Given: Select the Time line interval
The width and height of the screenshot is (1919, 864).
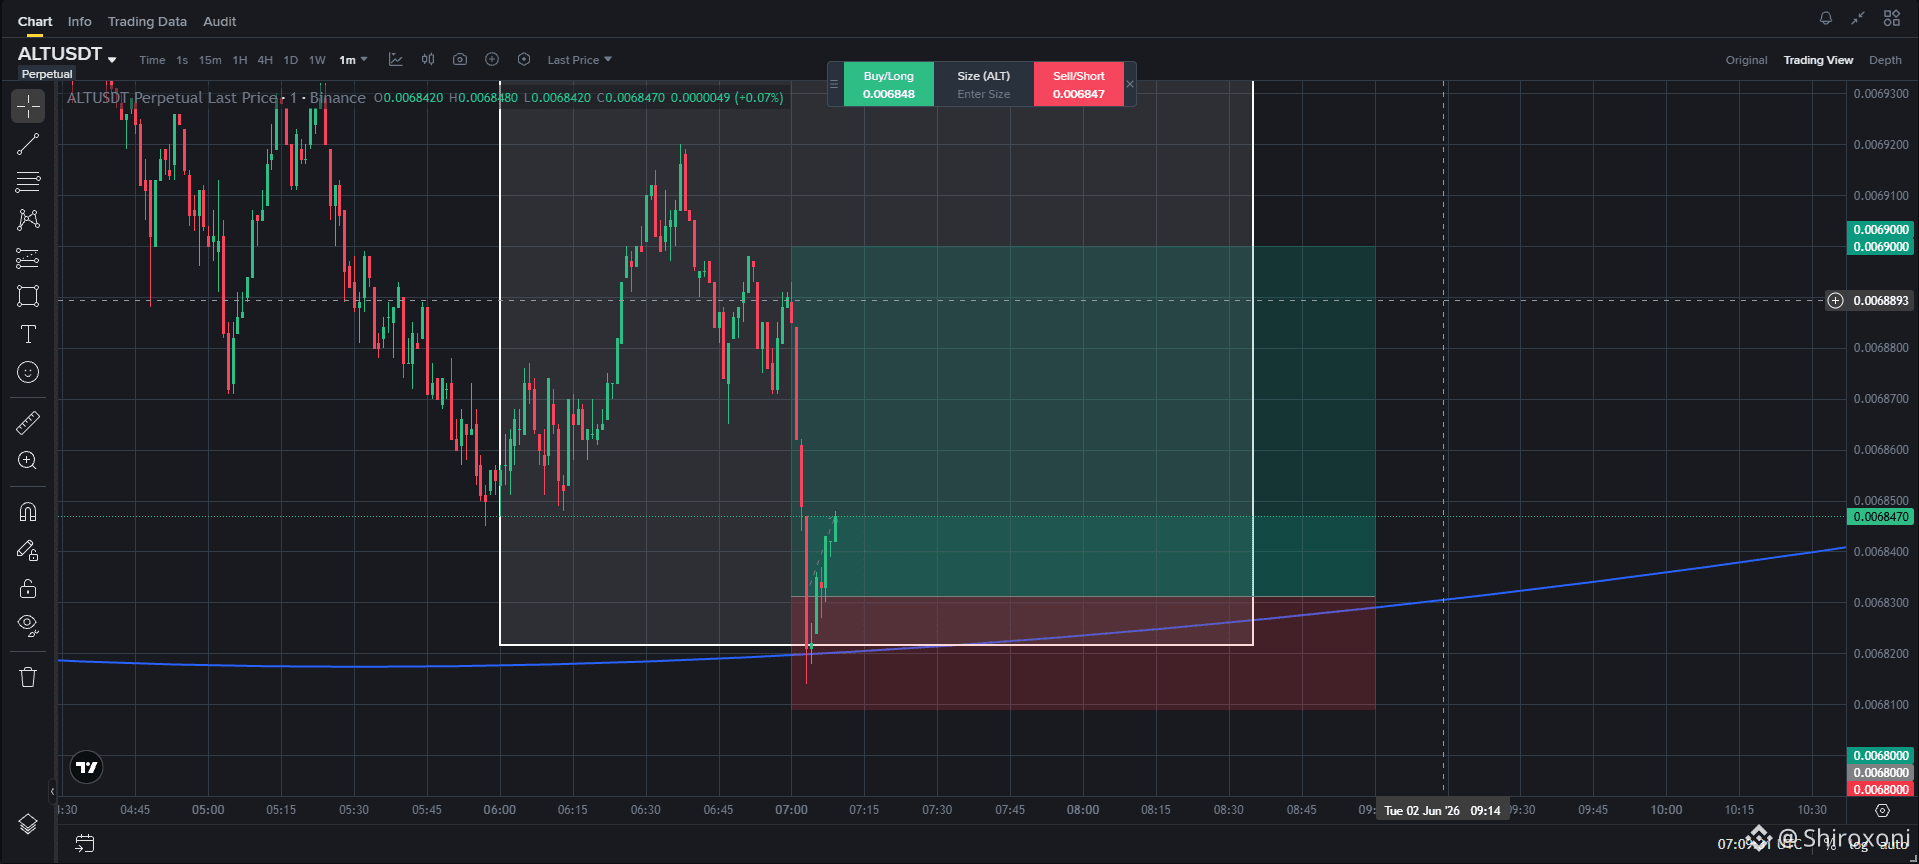Looking at the screenshot, I should pyautogui.click(x=152, y=60).
